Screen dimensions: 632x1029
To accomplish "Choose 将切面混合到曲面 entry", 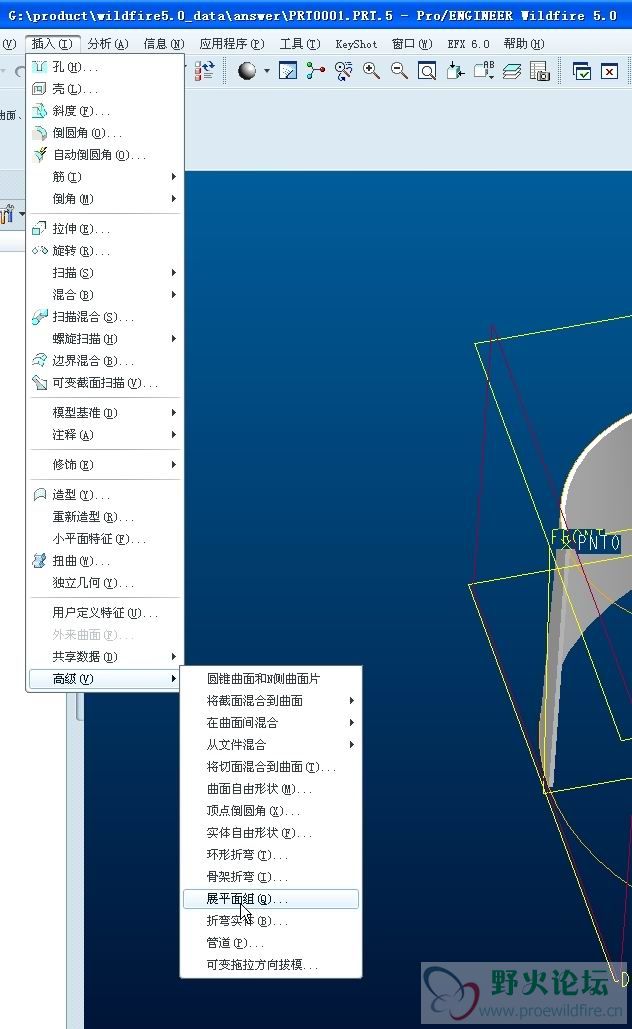I will click(271, 766).
